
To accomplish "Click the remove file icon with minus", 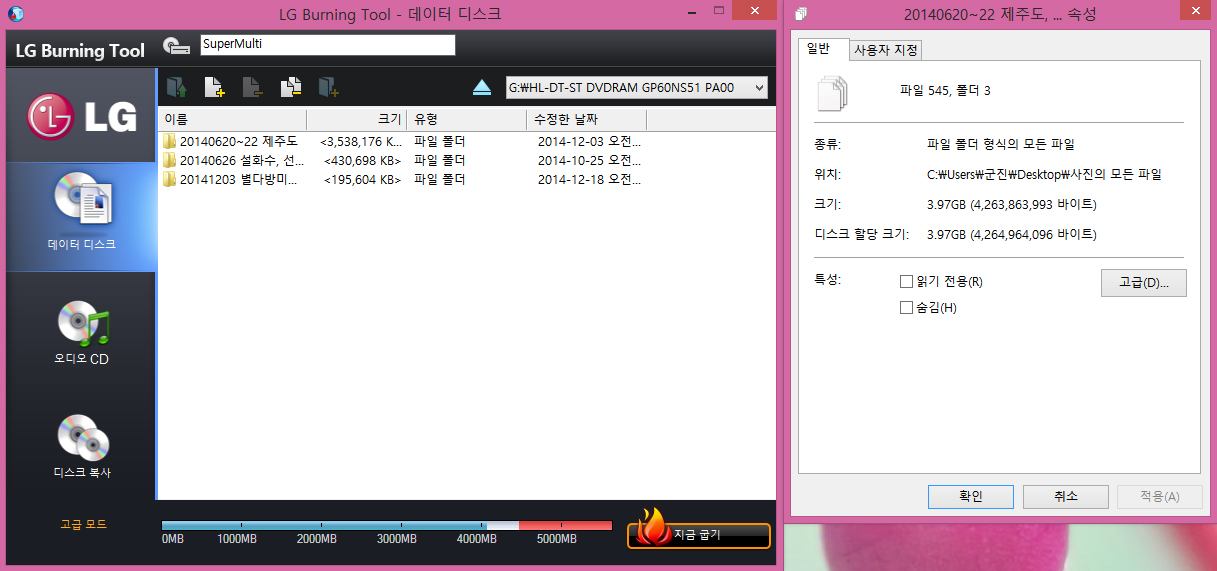I will (x=253, y=88).
